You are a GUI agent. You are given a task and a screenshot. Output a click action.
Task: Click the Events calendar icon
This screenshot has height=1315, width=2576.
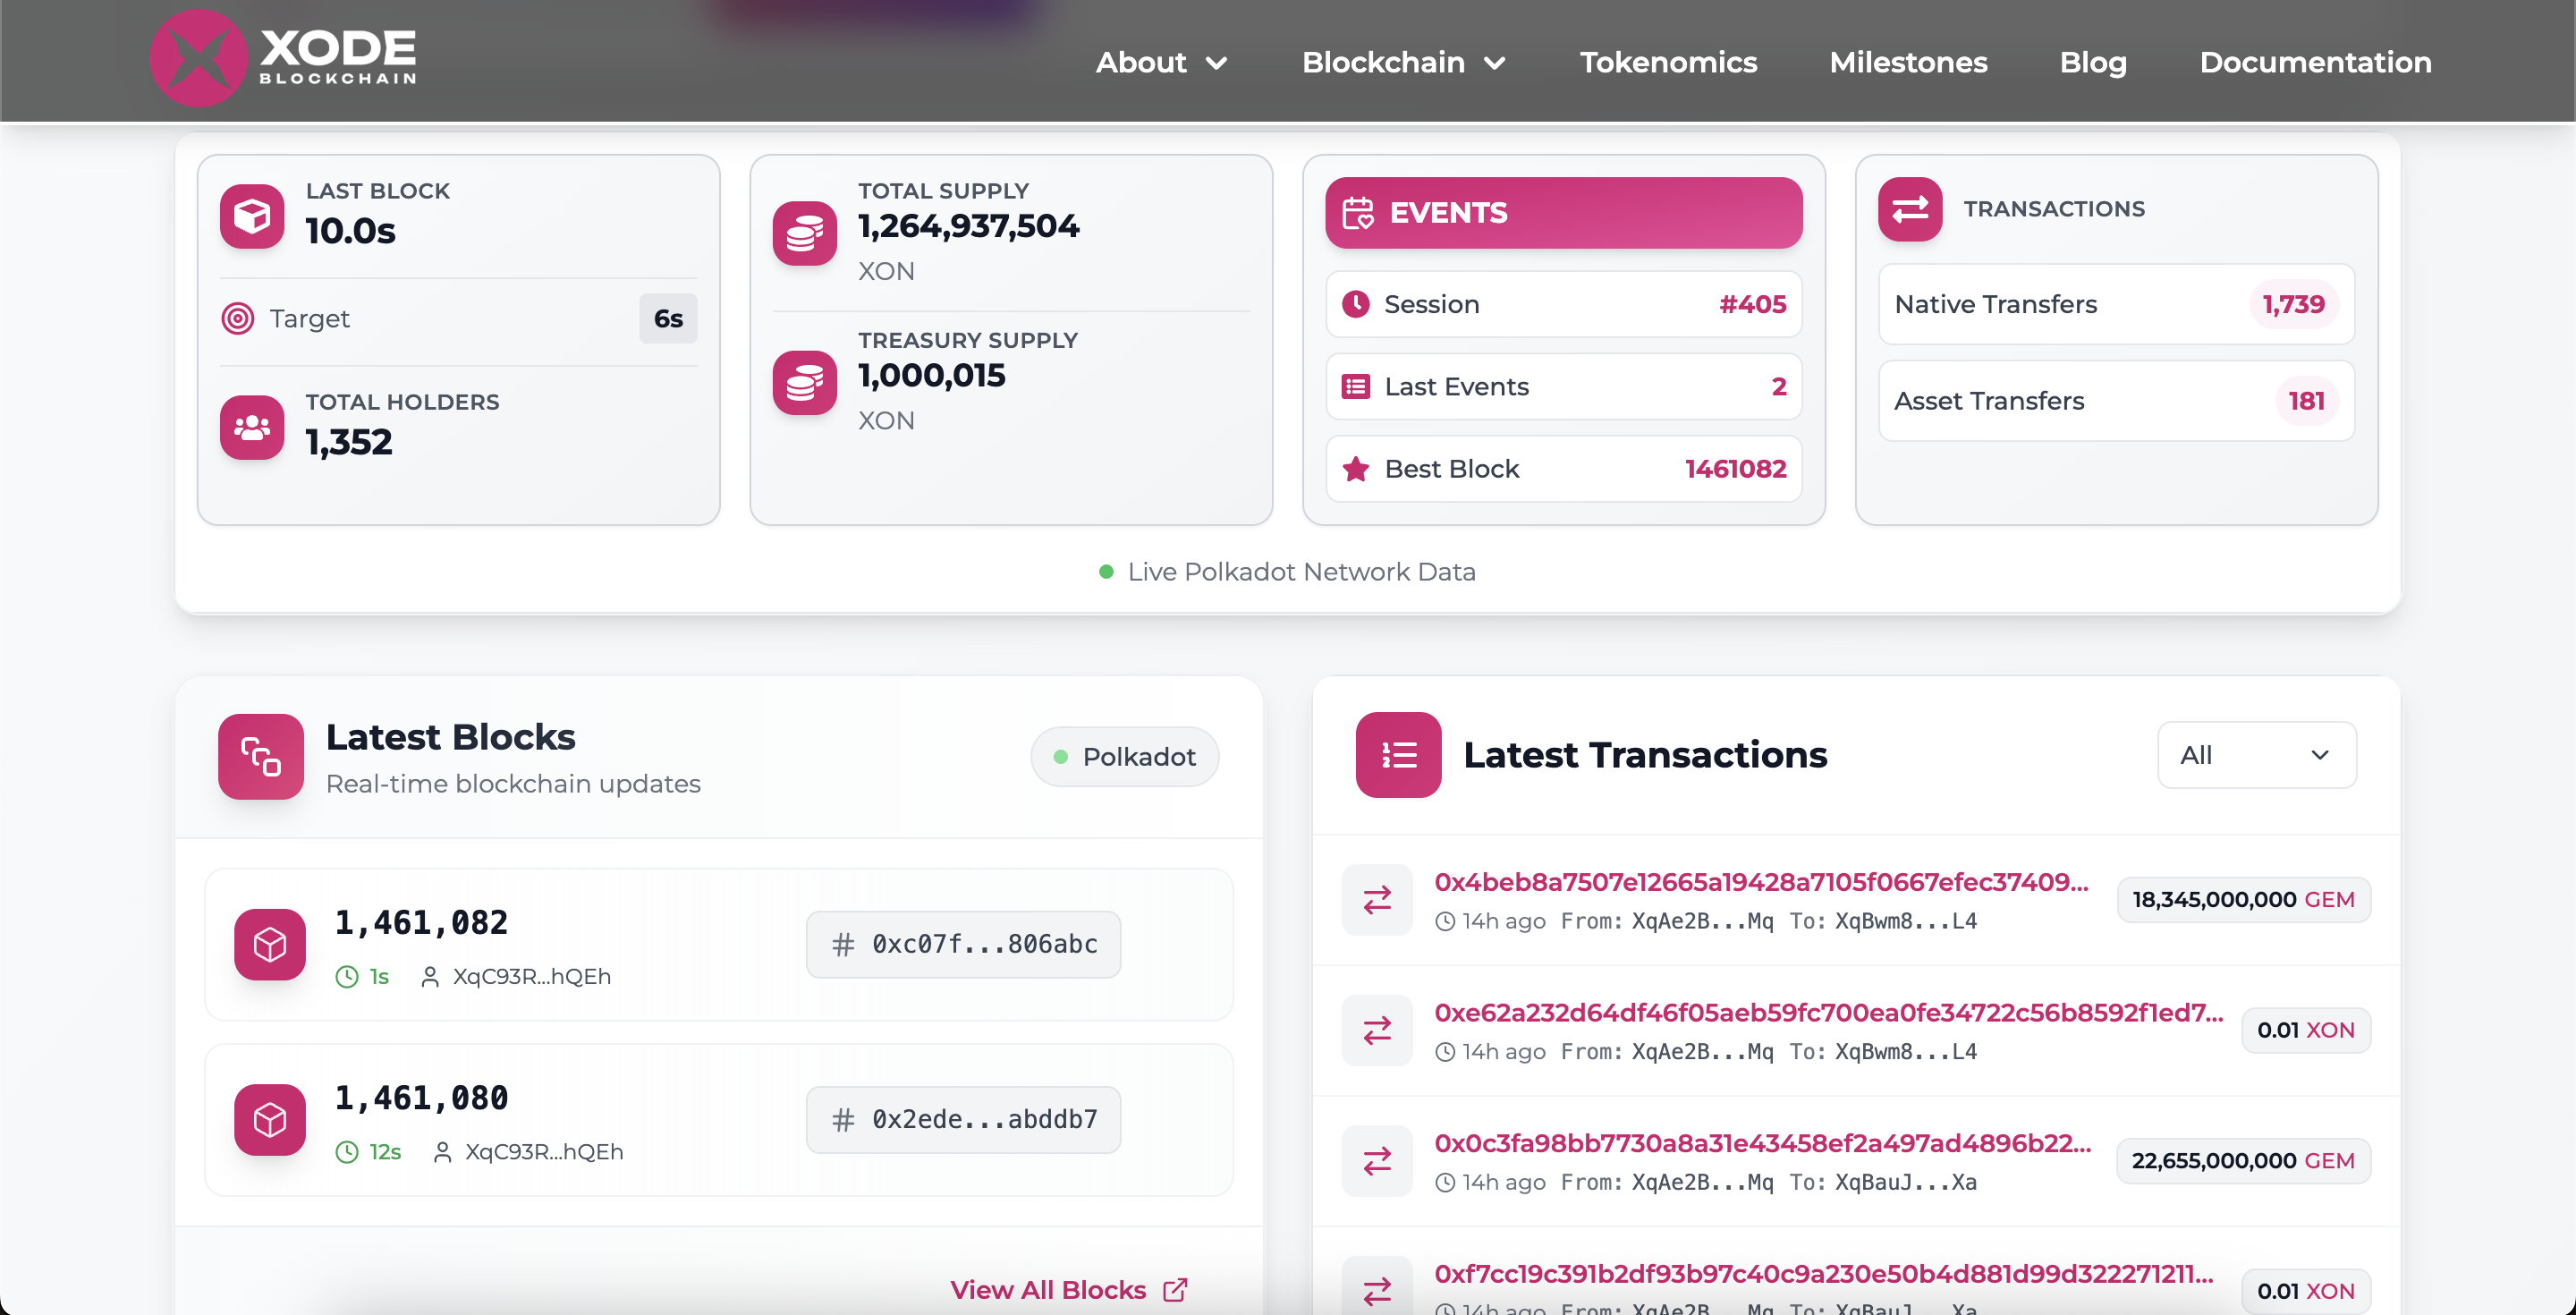(1358, 213)
